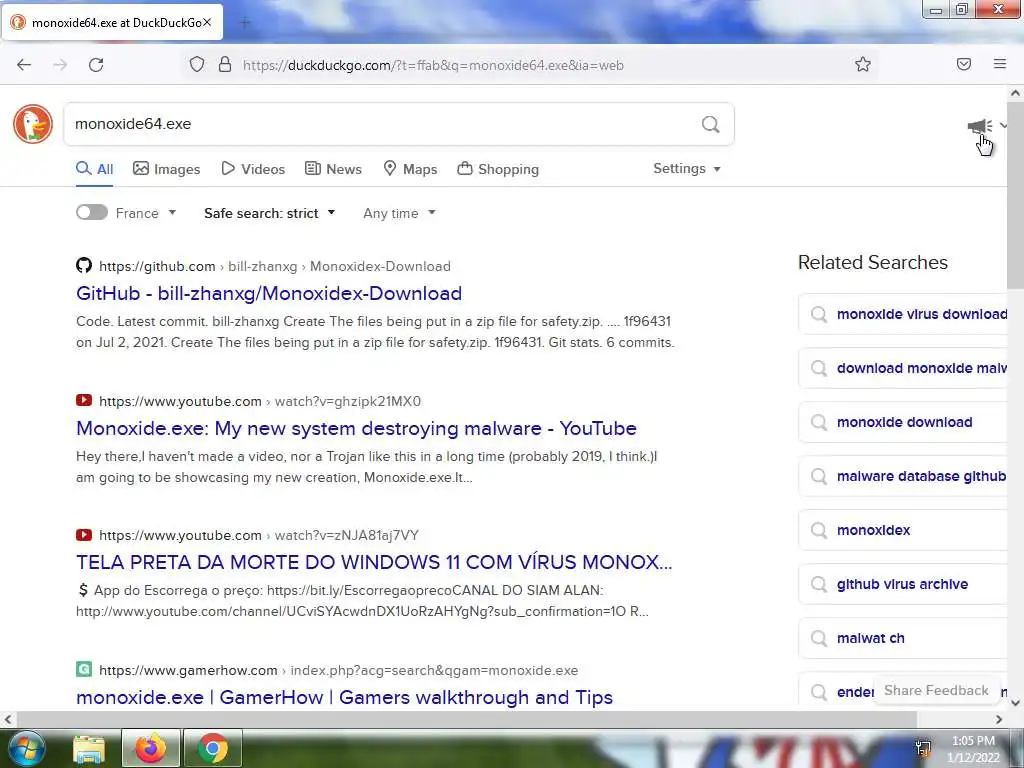Image resolution: width=1024 pixels, height=768 pixels.
Task: Click the Firefox back arrow
Action: tap(24, 65)
